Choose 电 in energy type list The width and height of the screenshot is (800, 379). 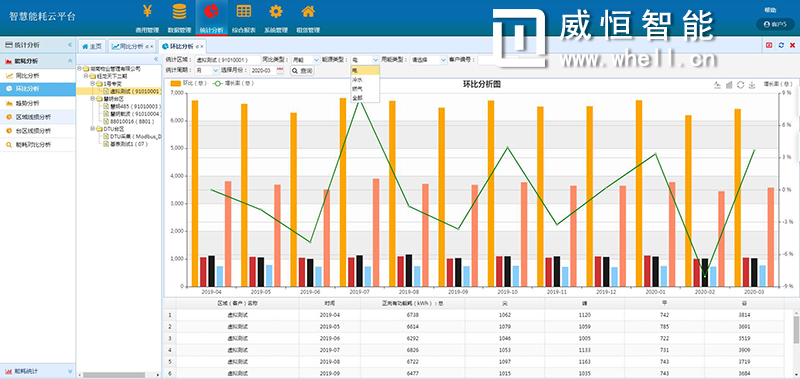(365, 70)
